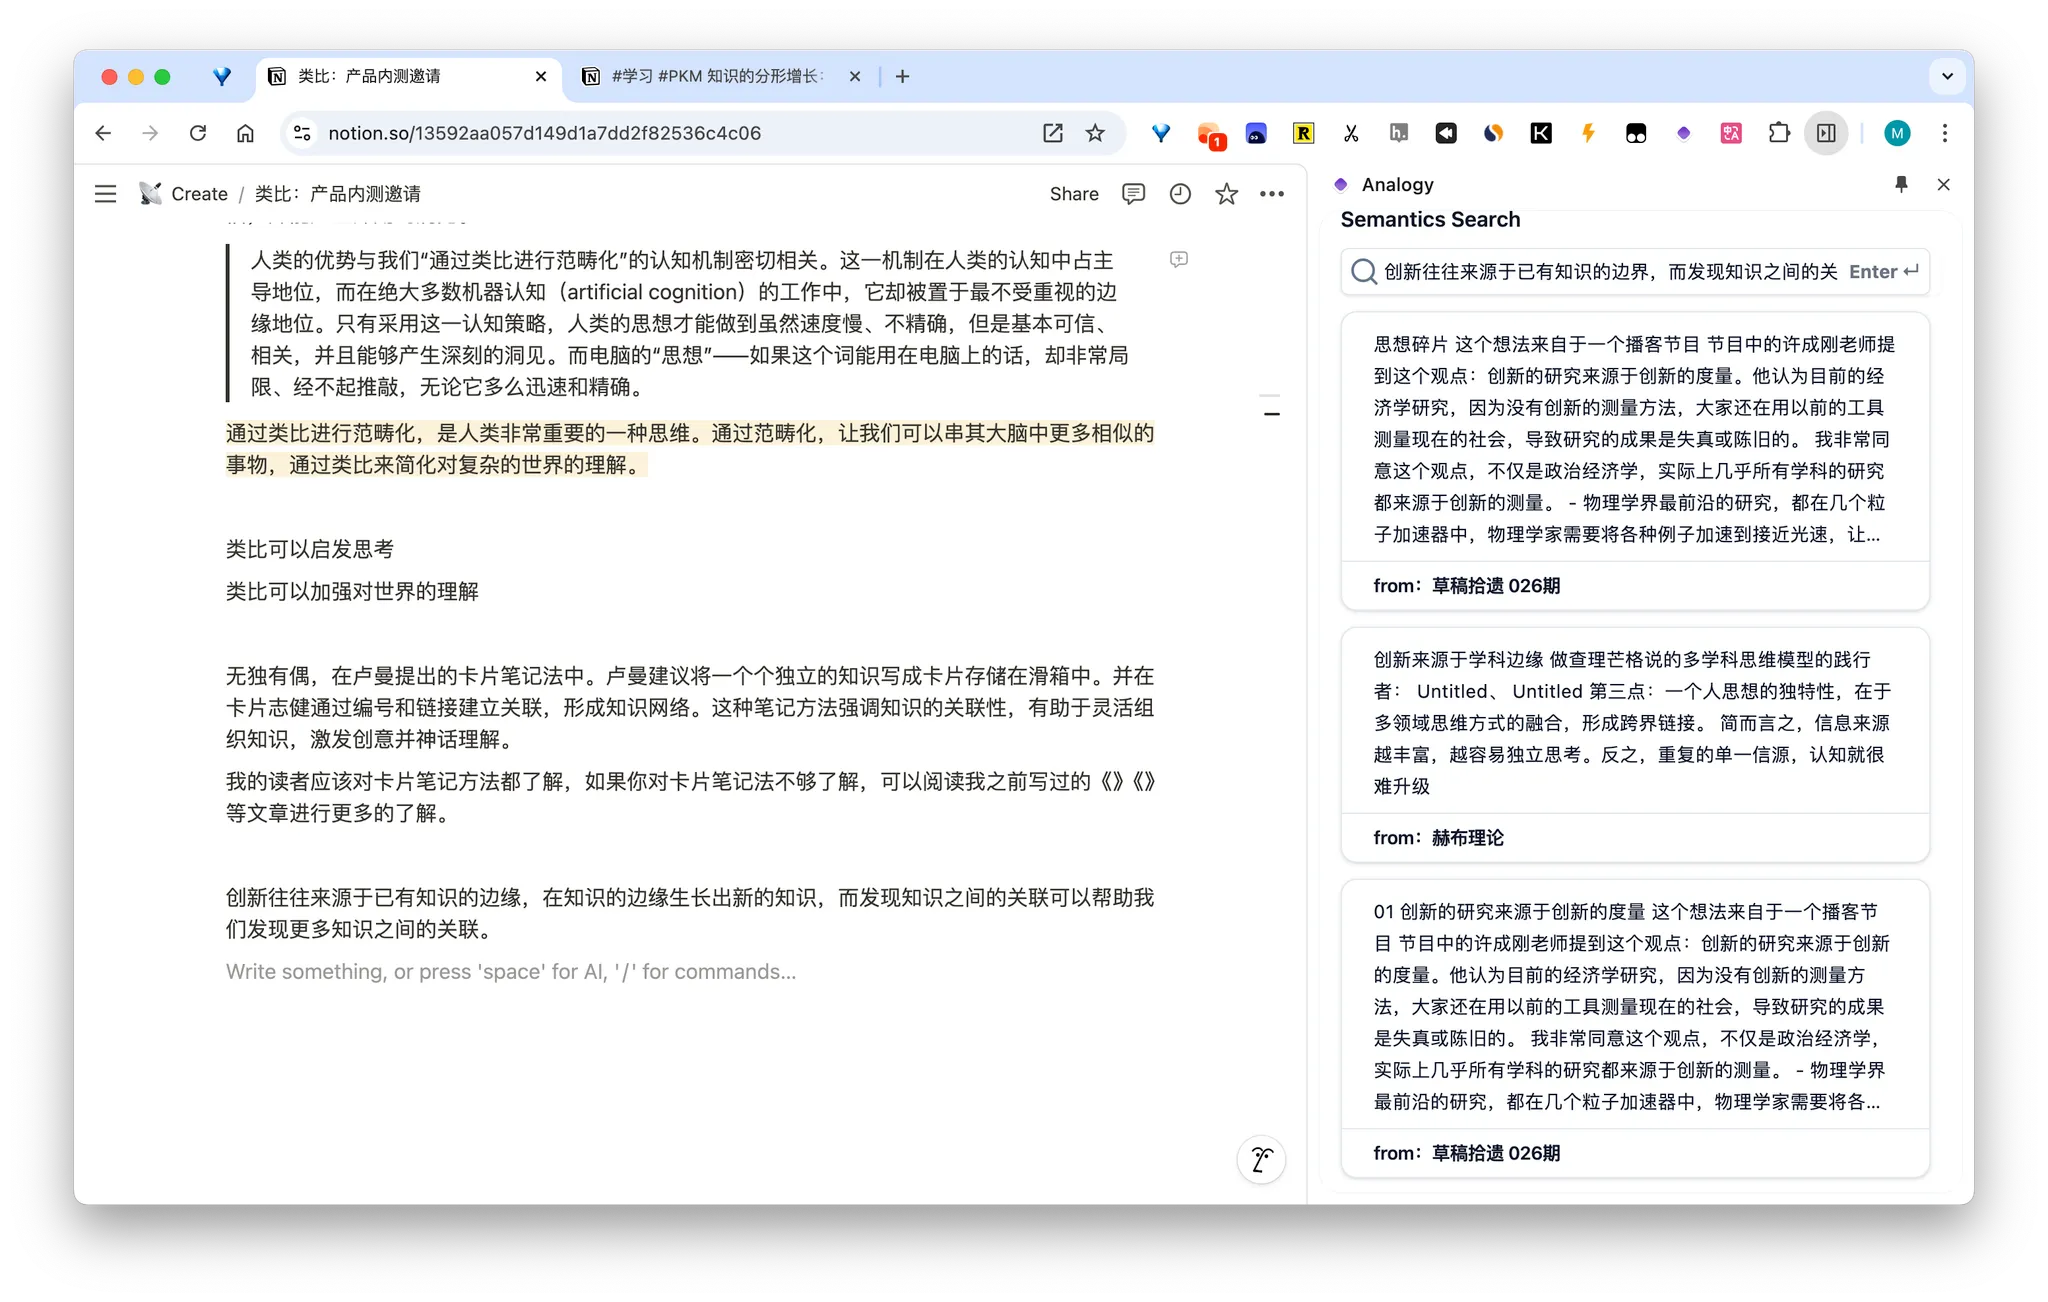Star the current Notion page
This screenshot has height=1302, width=2048.
[1226, 194]
